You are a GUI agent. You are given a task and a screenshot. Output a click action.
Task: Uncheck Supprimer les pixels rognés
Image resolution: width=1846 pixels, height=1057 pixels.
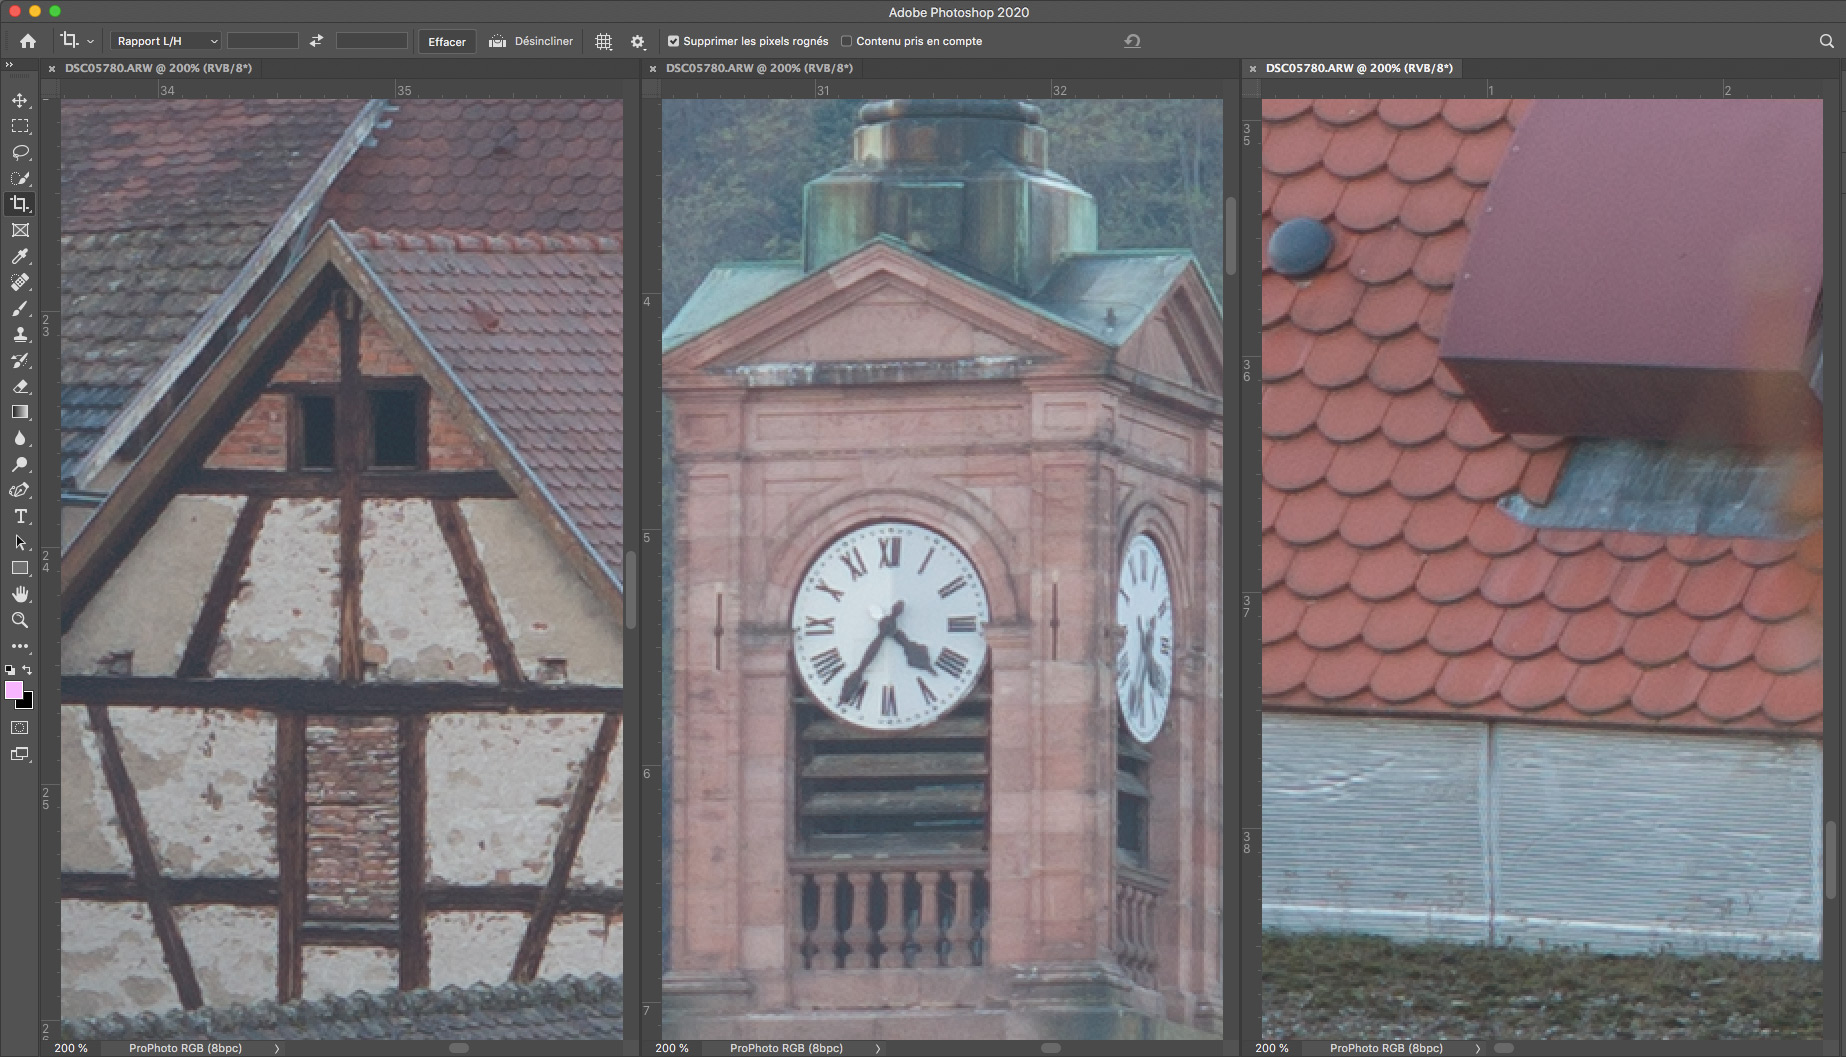[673, 41]
